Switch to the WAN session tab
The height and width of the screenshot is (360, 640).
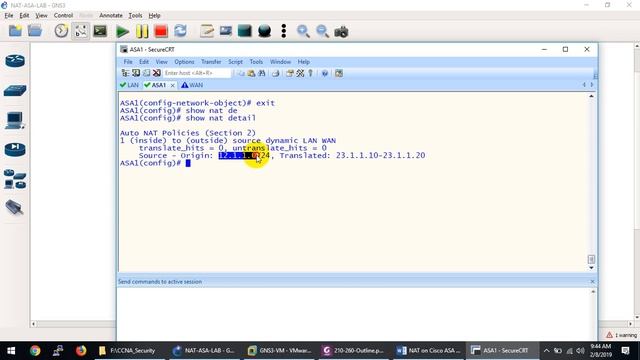pyautogui.click(x=192, y=85)
